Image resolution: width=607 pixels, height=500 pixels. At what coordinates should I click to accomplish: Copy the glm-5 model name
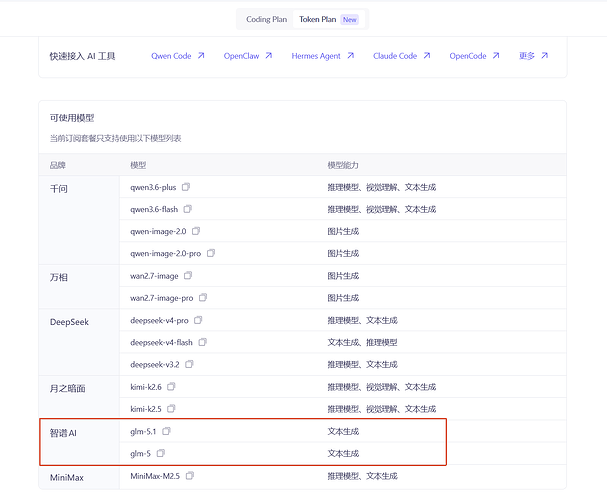tap(161, 453)
